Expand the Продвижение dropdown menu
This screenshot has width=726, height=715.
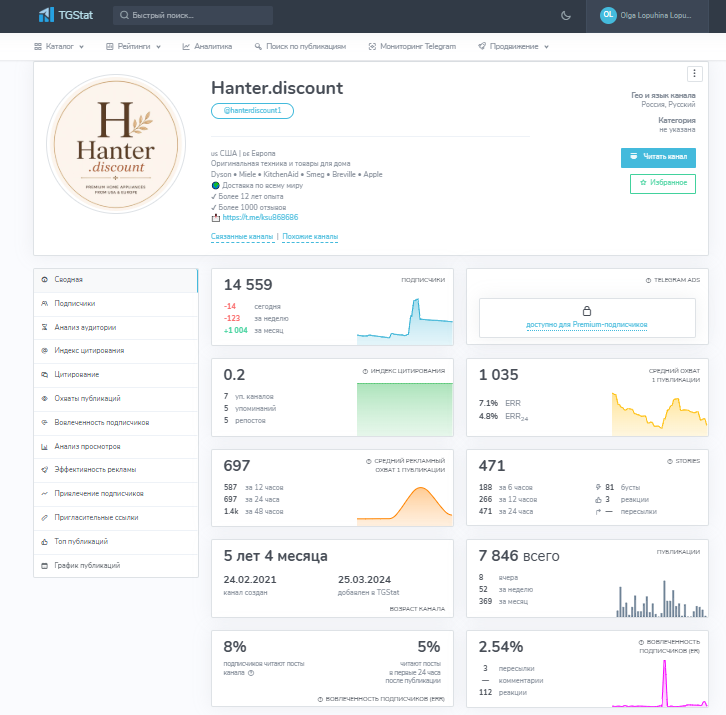(x=513, y=46)
